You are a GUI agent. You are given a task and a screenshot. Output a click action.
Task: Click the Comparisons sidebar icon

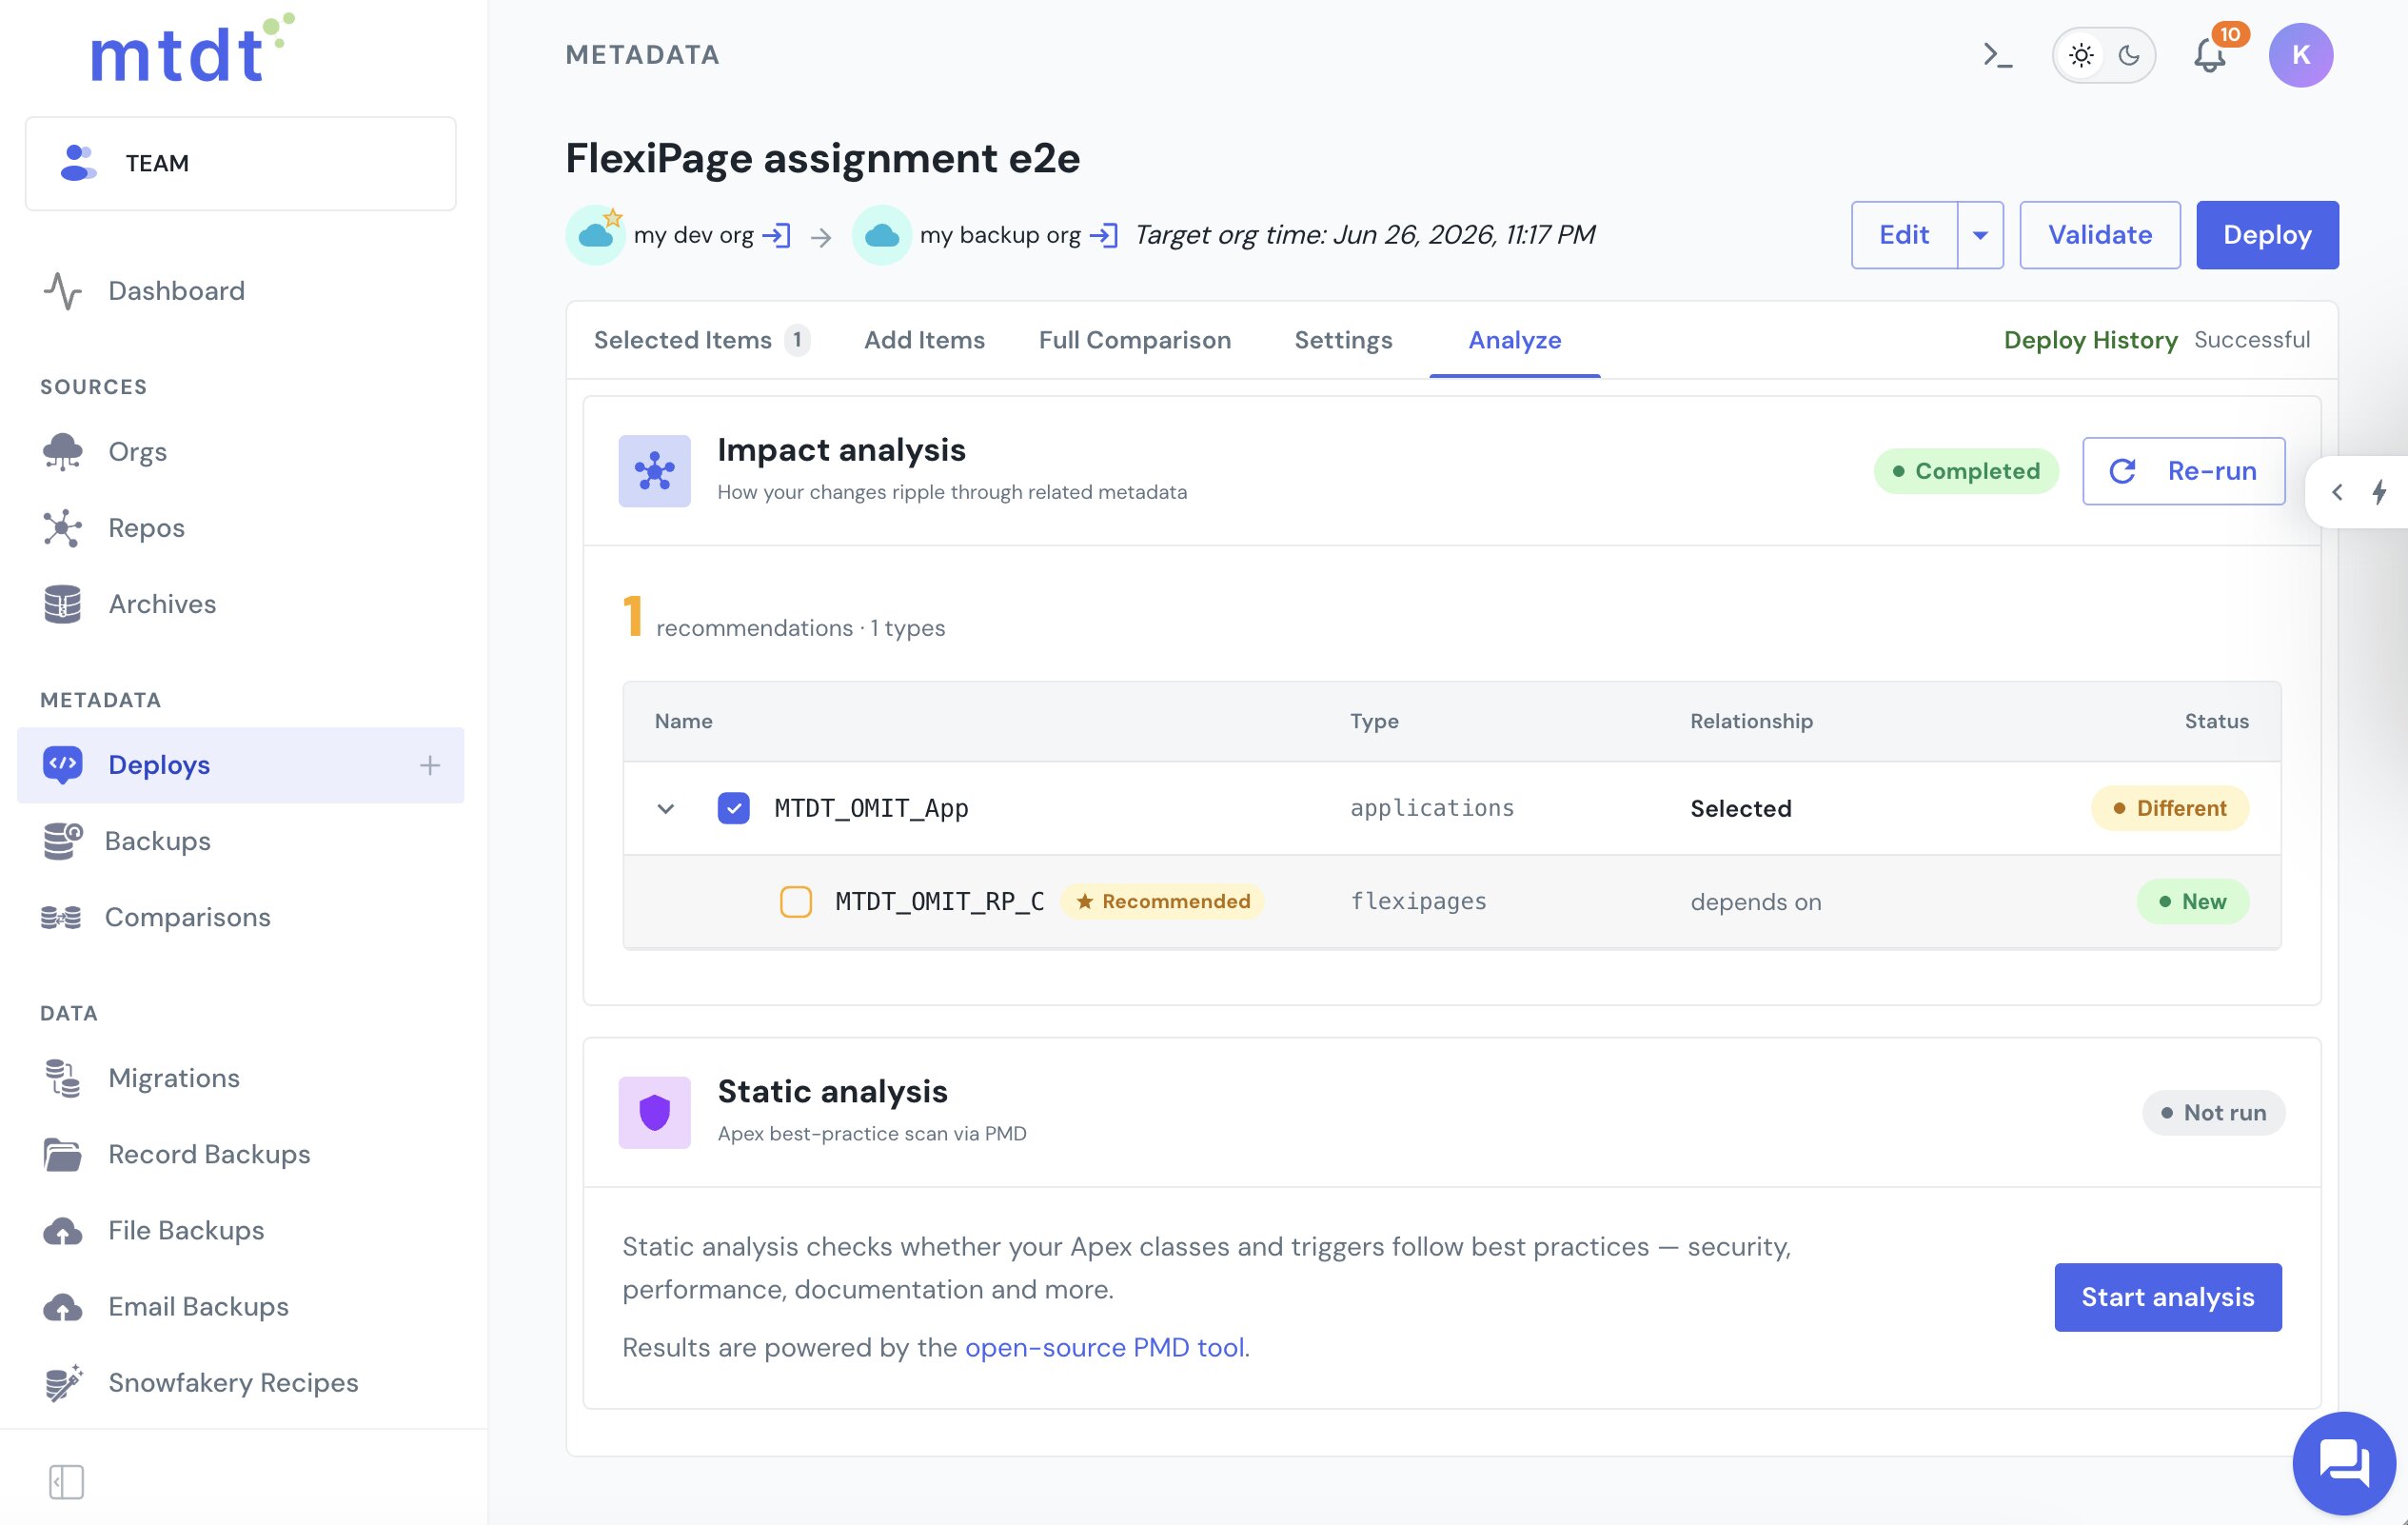[x=61, y=917]
